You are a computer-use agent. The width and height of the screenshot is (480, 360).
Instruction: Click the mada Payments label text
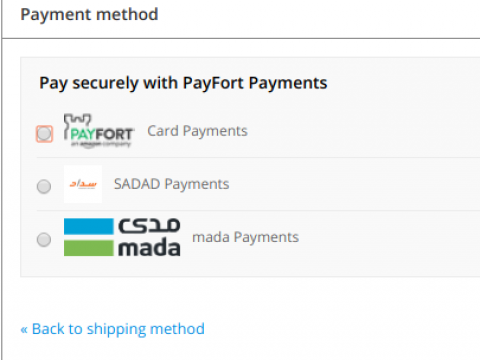click(245, 237)
